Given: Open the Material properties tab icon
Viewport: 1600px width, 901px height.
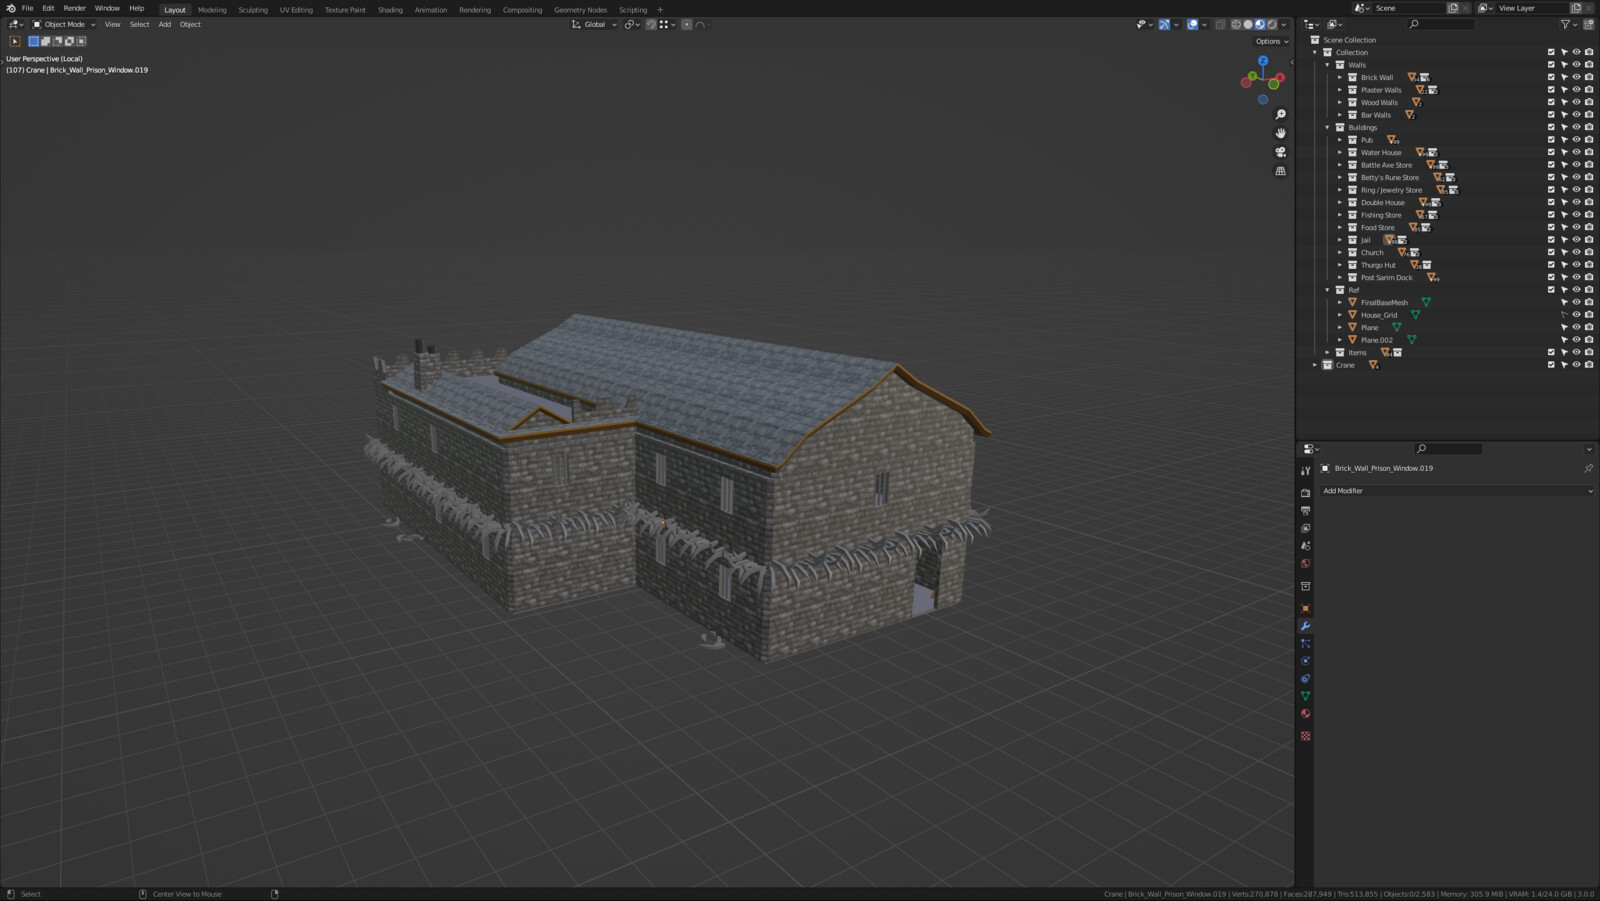Looking at the screenshot, I should click(x=1305, y=714).
